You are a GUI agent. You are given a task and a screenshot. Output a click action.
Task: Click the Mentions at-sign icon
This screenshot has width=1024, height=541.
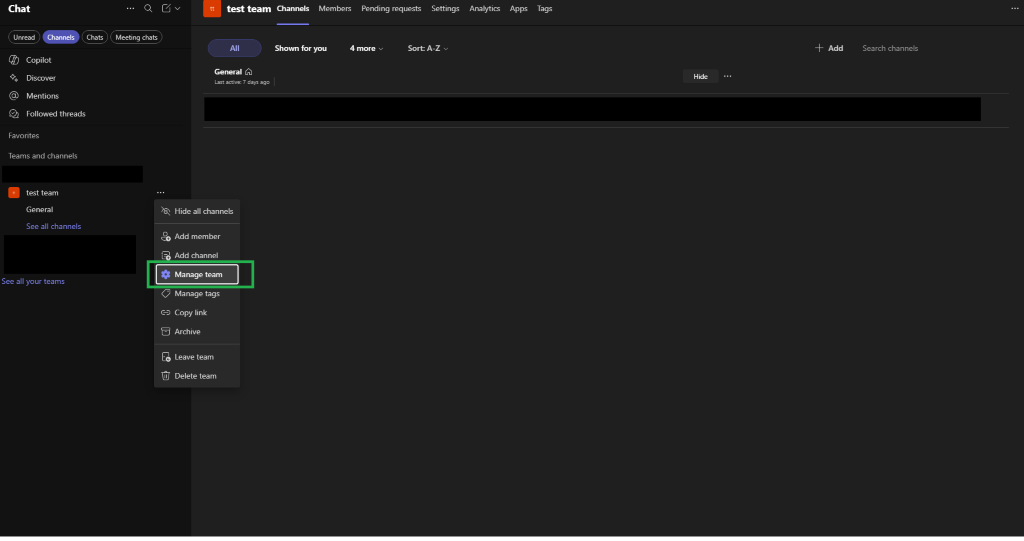14,96
